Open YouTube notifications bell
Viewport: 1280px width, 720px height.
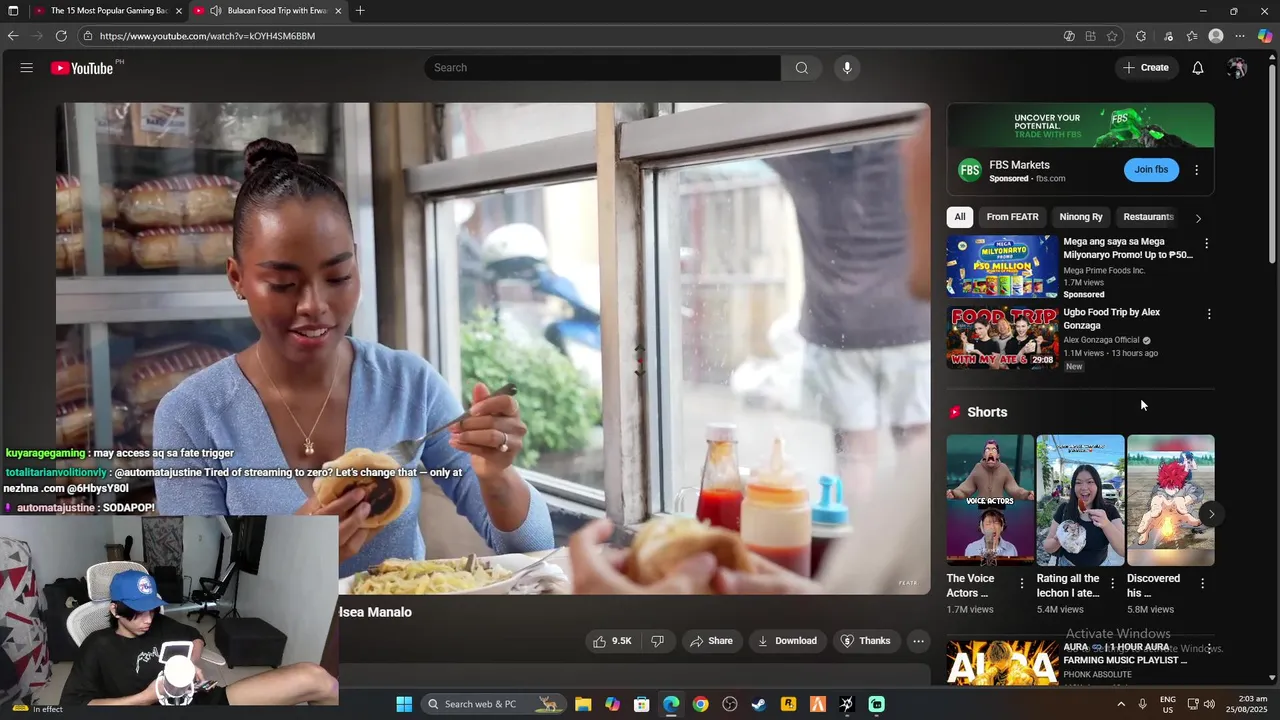click(1197, 68)
